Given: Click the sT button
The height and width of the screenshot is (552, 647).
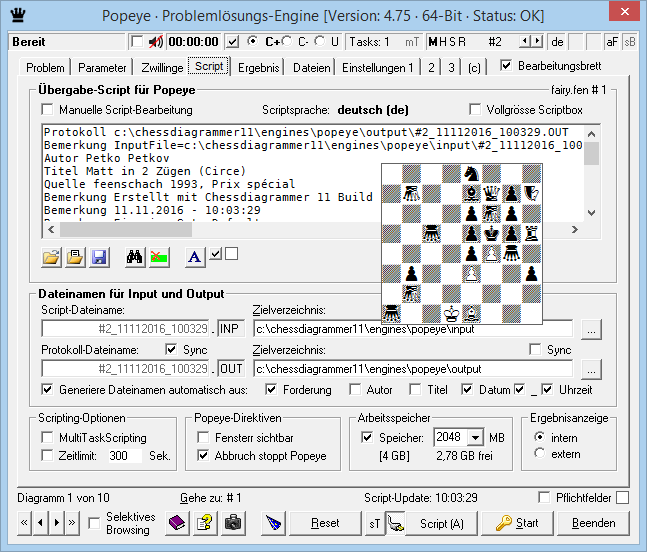Looking at the screenshot, I should 374,524.
